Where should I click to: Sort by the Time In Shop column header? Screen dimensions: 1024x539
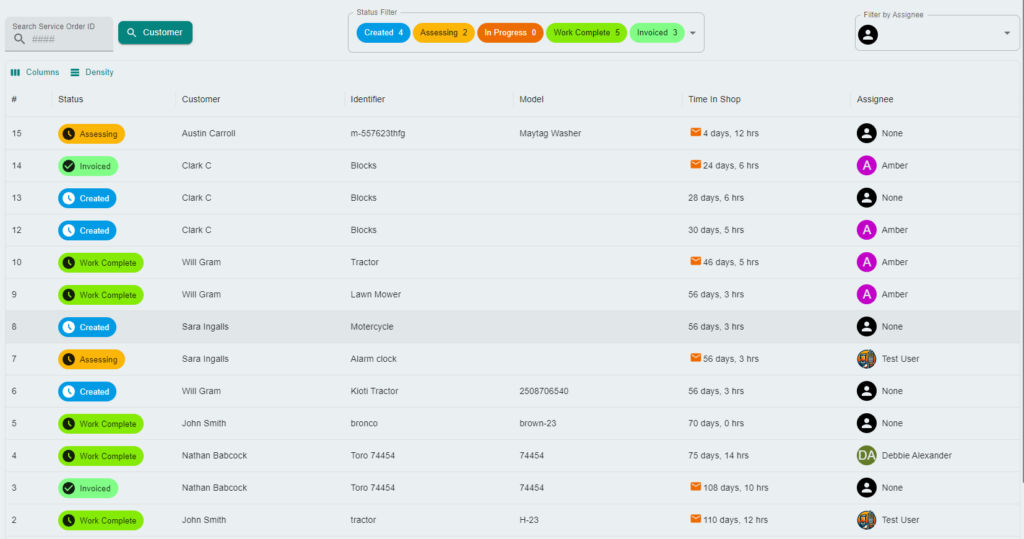coord(714,99)
